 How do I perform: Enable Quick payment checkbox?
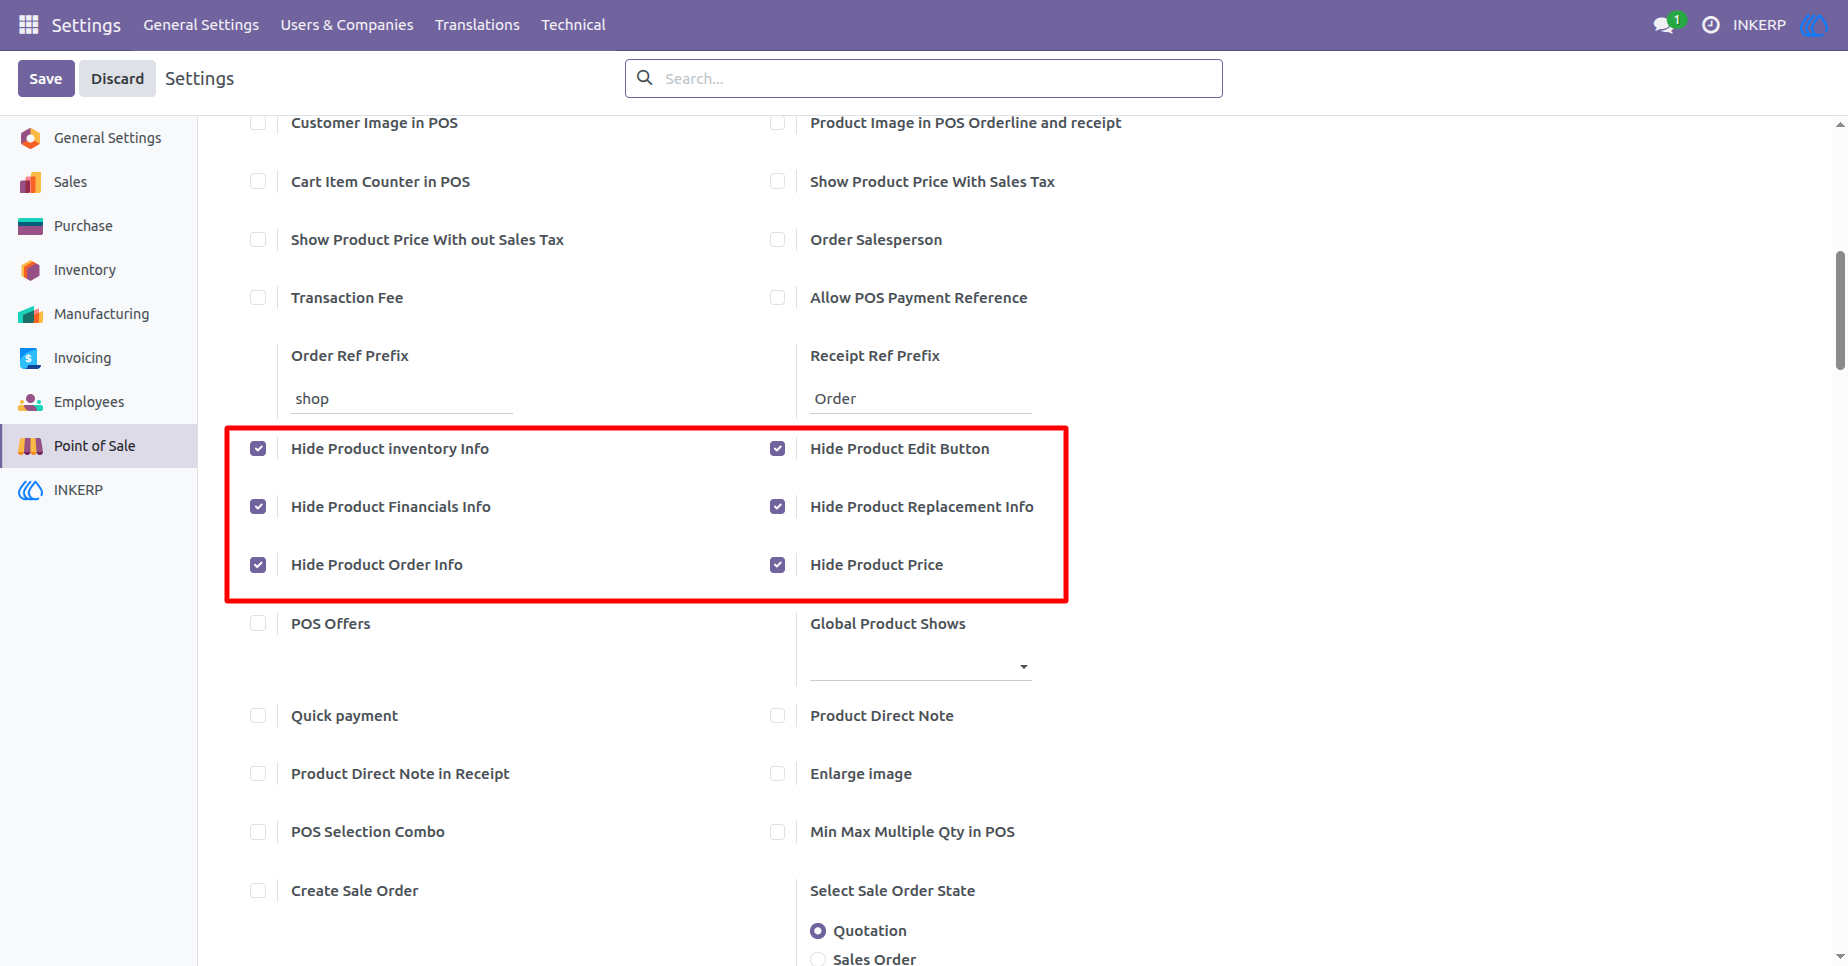(x=258, y=716)
